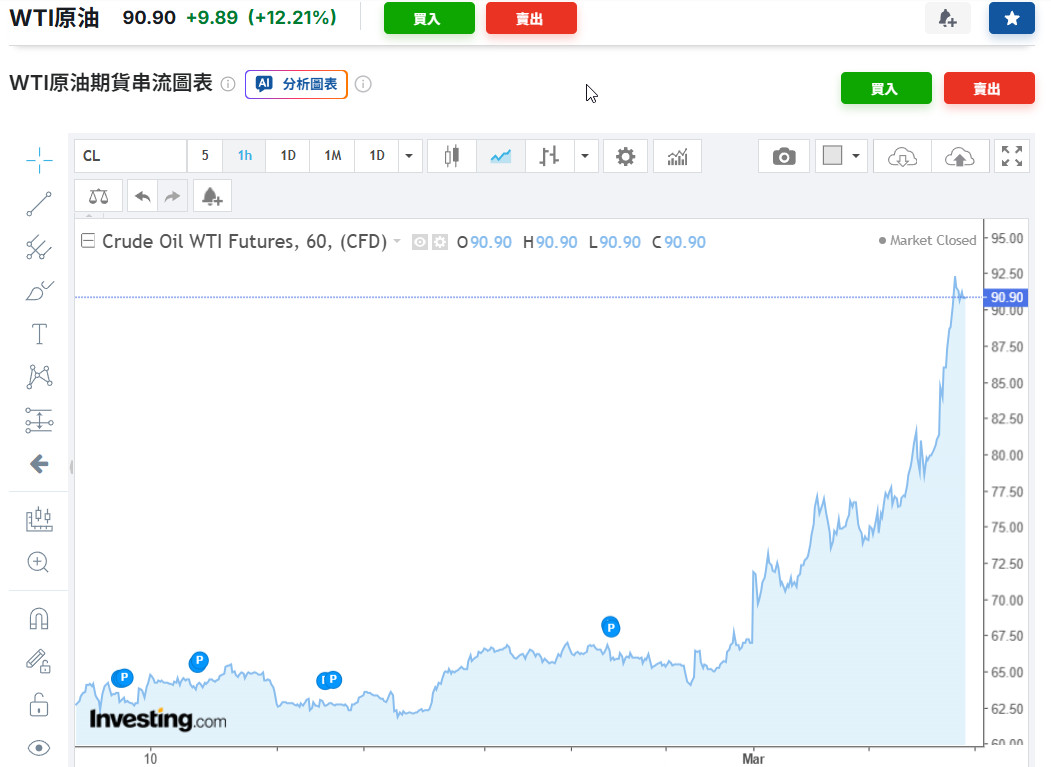Switch to the 1M interval

[x=332, y=156]
